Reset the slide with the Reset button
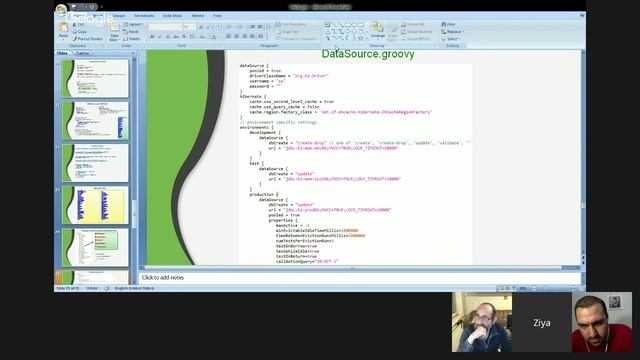This screenshot has width=640, height=360. 131,31
